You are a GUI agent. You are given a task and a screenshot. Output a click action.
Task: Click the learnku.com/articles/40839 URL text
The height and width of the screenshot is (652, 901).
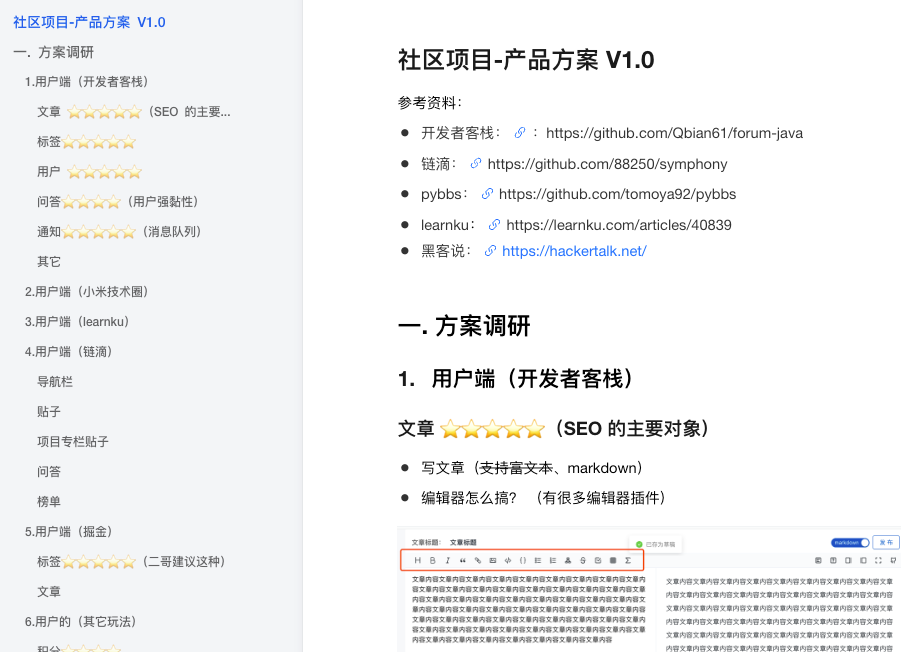click(619, 225)
